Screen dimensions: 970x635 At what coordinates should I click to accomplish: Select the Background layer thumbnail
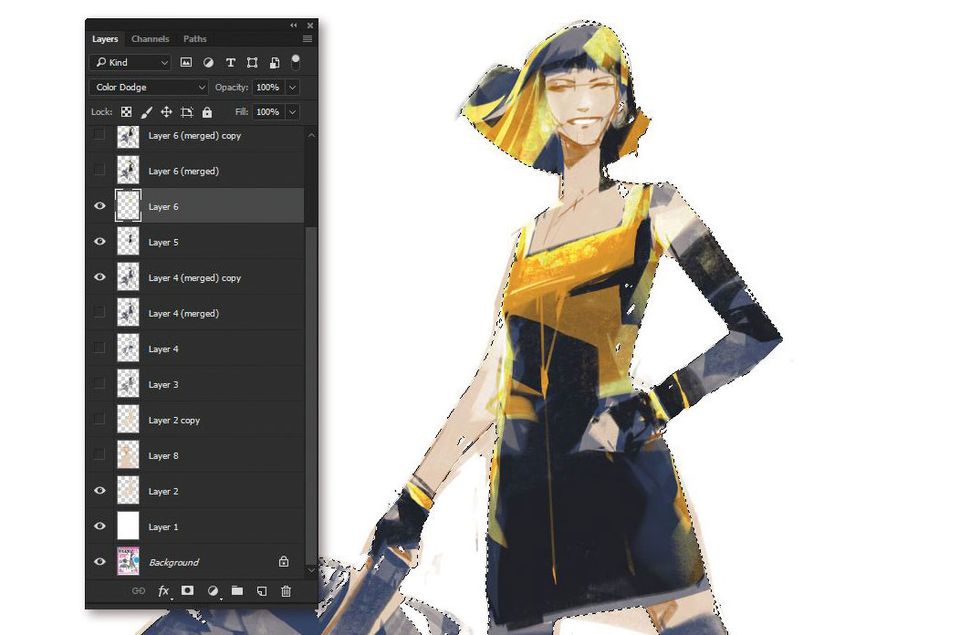(x=128, y=562)
